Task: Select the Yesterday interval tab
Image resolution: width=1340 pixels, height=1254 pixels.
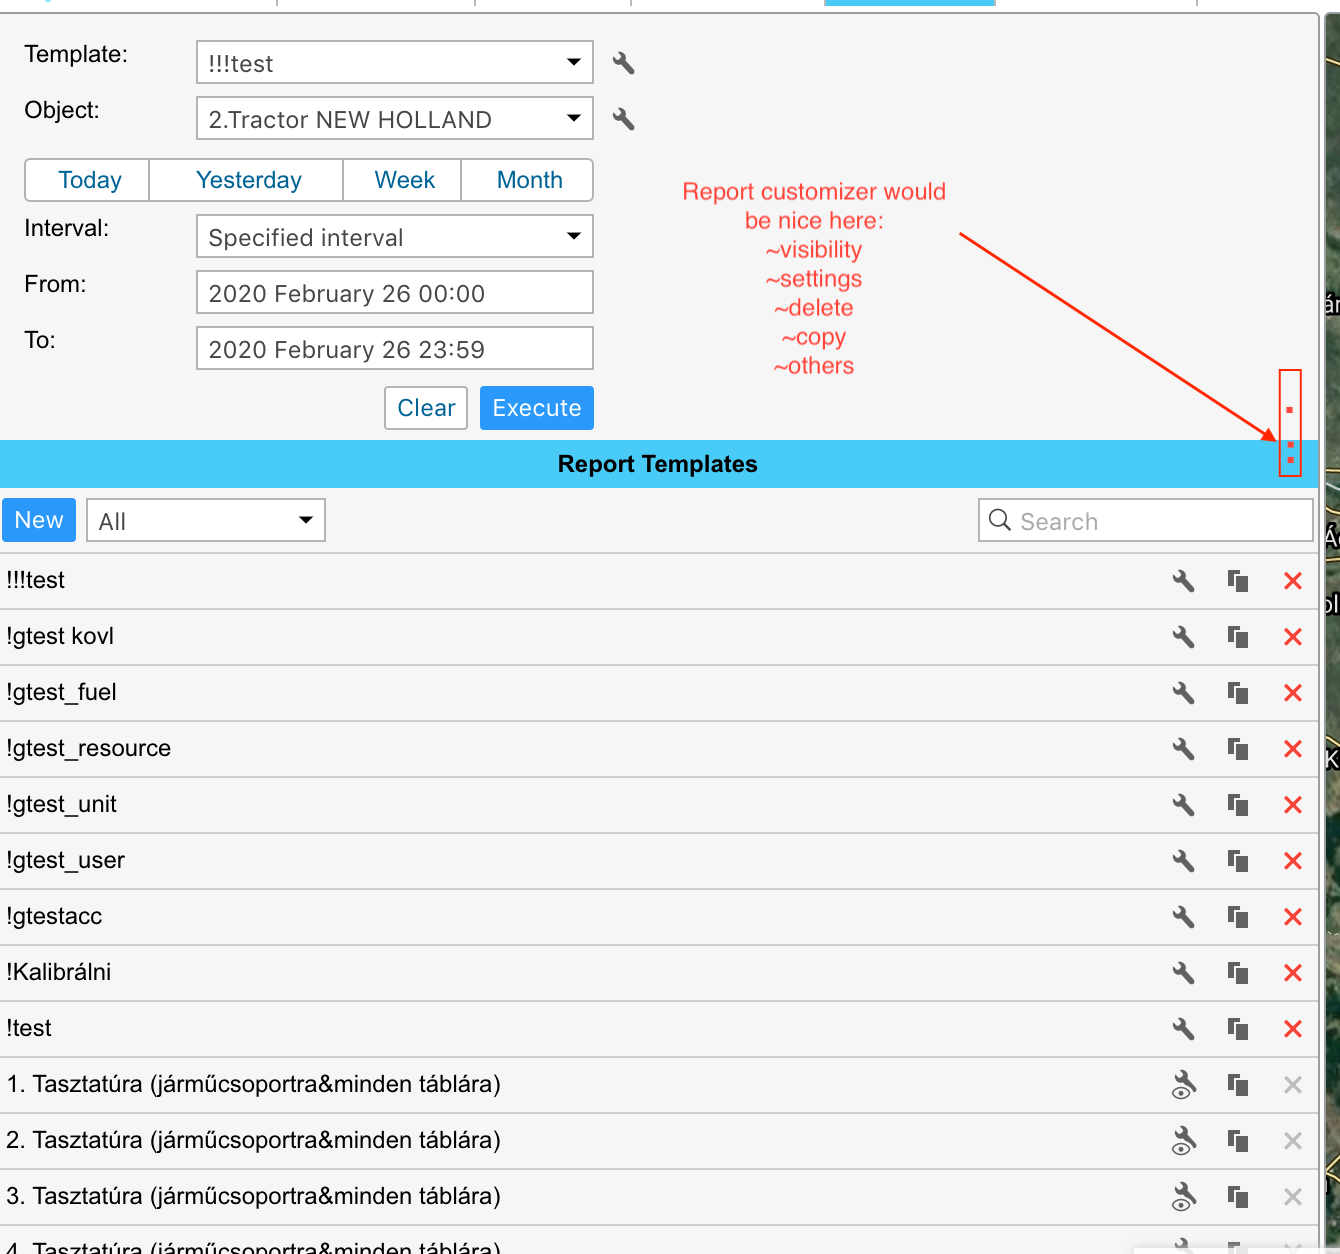Action: click(248, 180)
